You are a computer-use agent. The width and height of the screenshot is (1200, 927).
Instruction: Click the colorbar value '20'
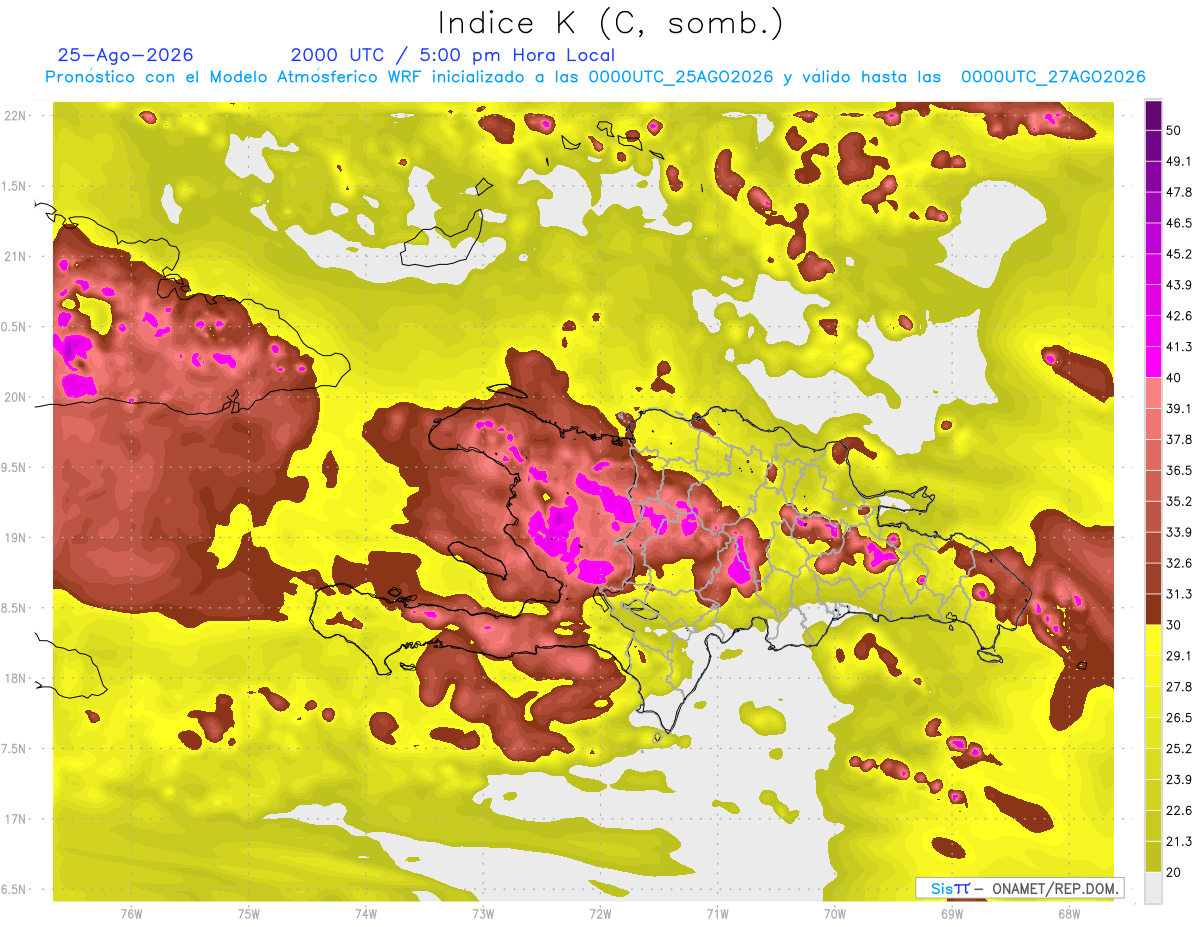point(1176,872)
